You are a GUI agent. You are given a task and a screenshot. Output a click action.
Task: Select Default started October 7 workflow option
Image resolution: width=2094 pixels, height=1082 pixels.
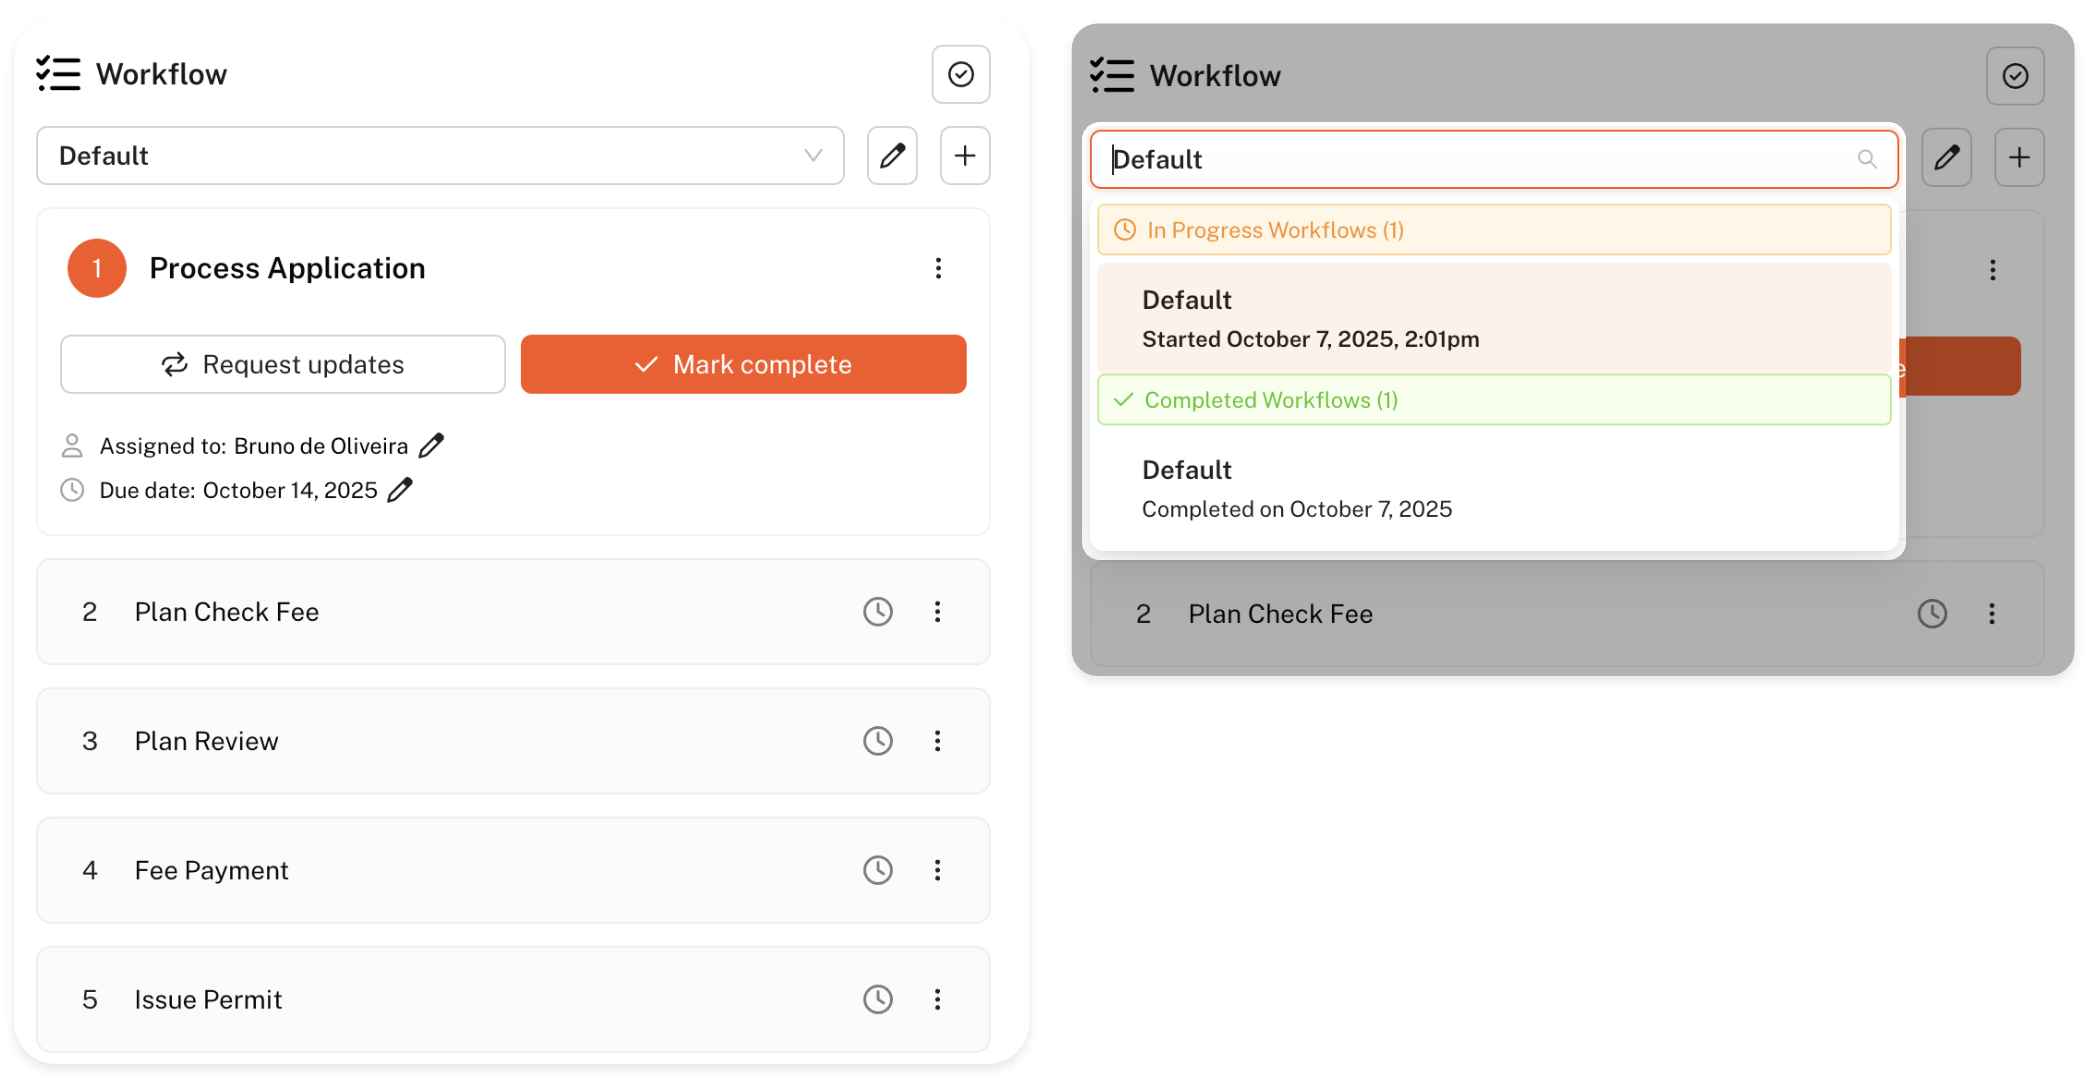point(1493,319)
